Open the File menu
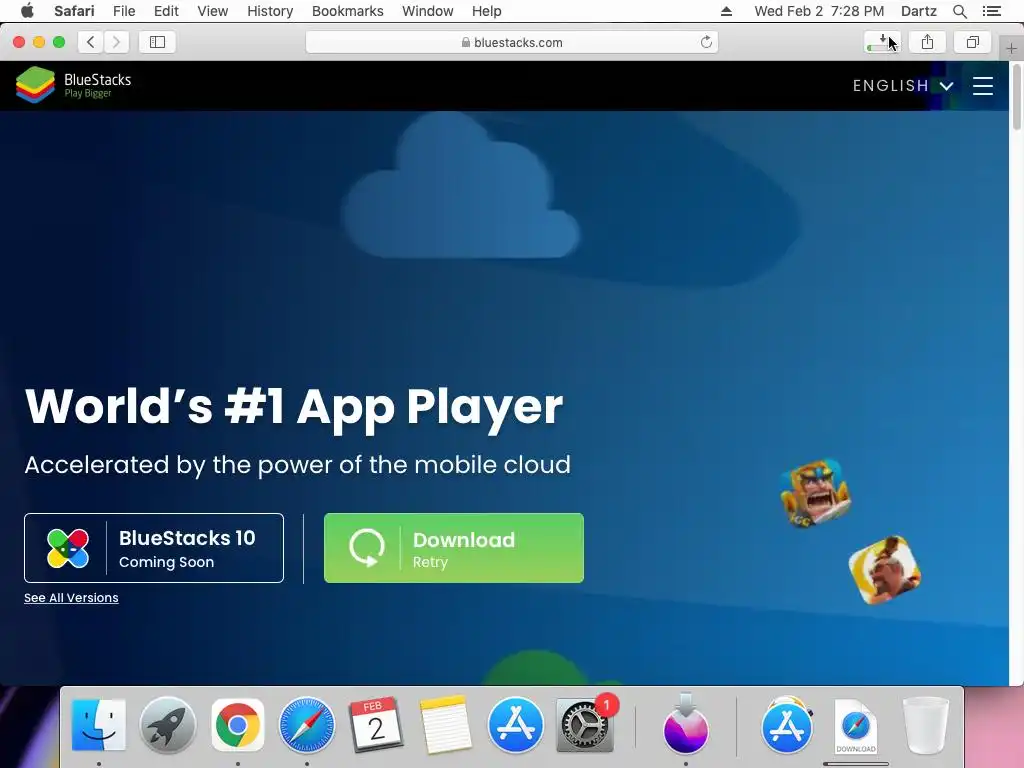Image resolution: width=1024 pixels, height=768 pixels. pyautogui.click(x=124, y=11)
